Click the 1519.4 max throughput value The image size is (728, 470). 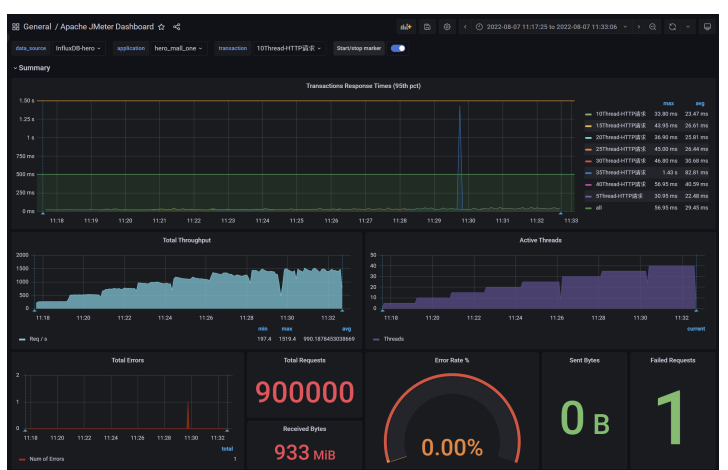[287, 339]
